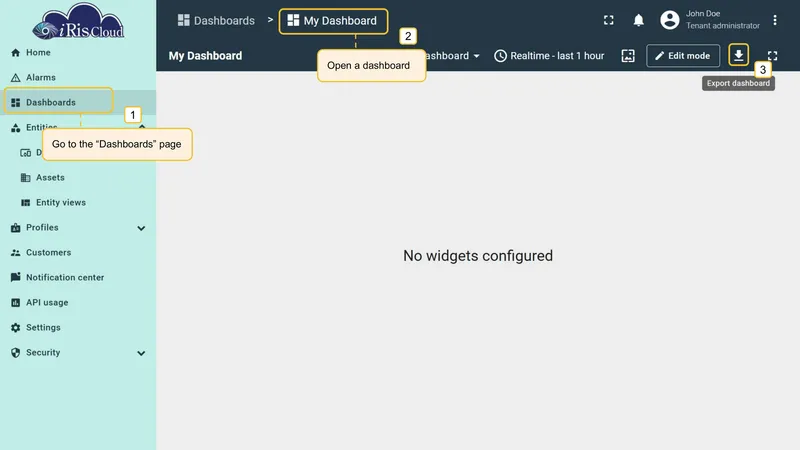Open the three-dot user menu
Screen dimensions: 800x450
point(774,20)
